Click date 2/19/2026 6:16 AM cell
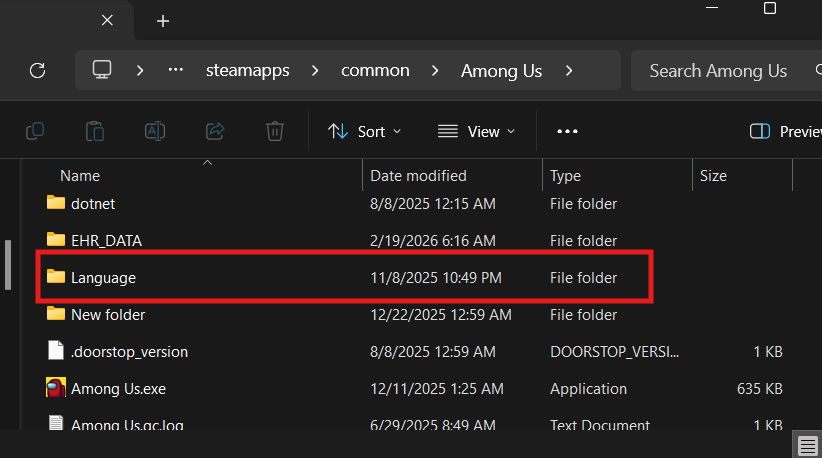Screen dimensions: 822x458 [x=432, y=241]
